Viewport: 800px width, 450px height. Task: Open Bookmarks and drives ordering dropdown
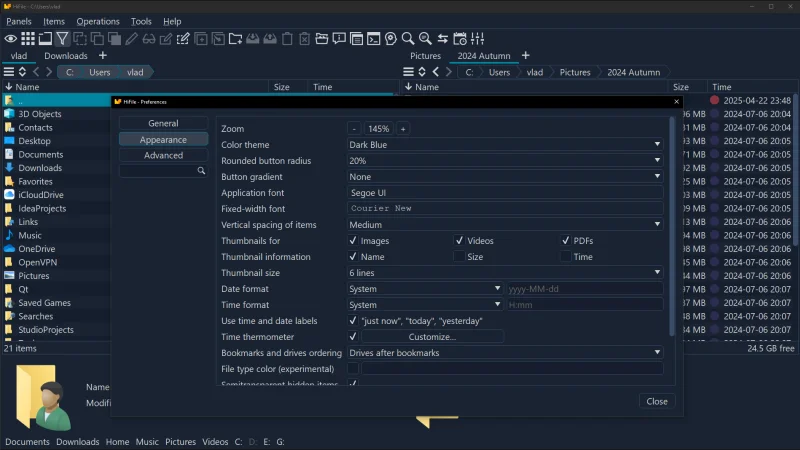click(x=505, y=353)
